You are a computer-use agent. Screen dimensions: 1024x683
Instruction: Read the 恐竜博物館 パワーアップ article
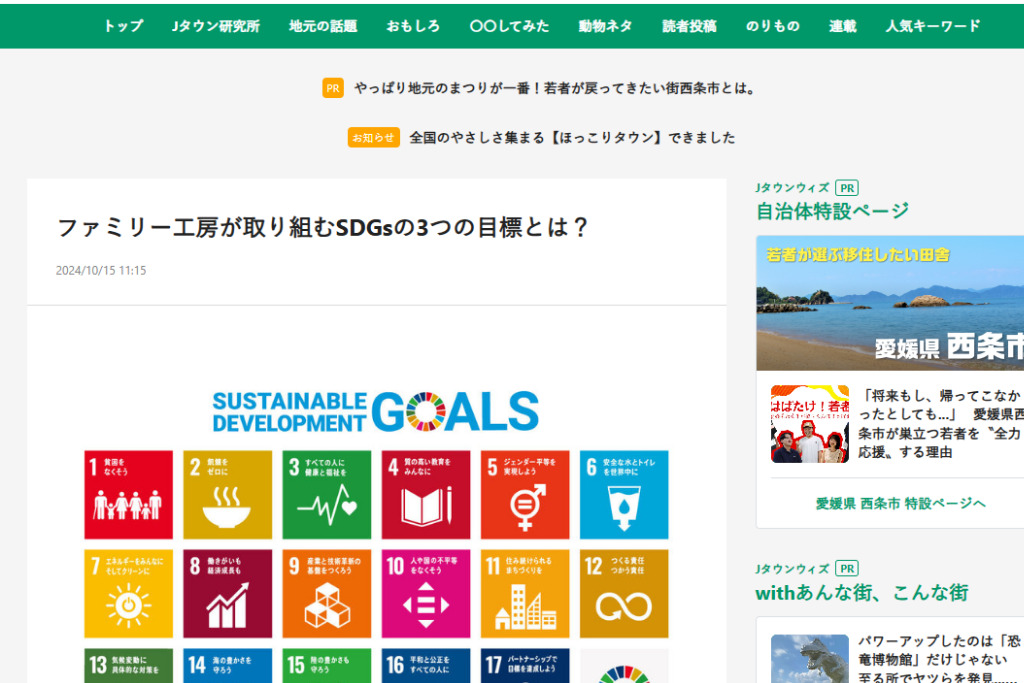pyautogui.click(x=940, y=659)
